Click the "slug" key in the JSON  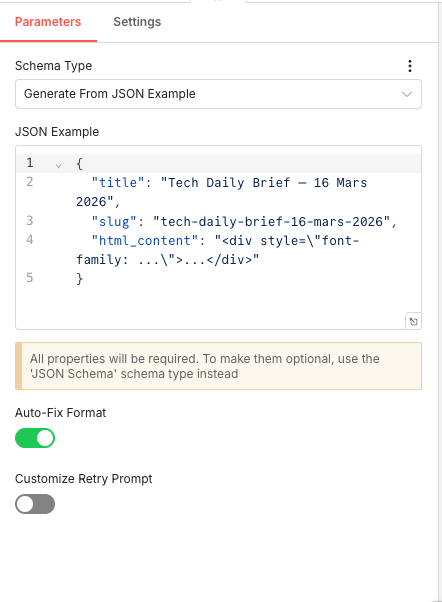click(114, 222)
